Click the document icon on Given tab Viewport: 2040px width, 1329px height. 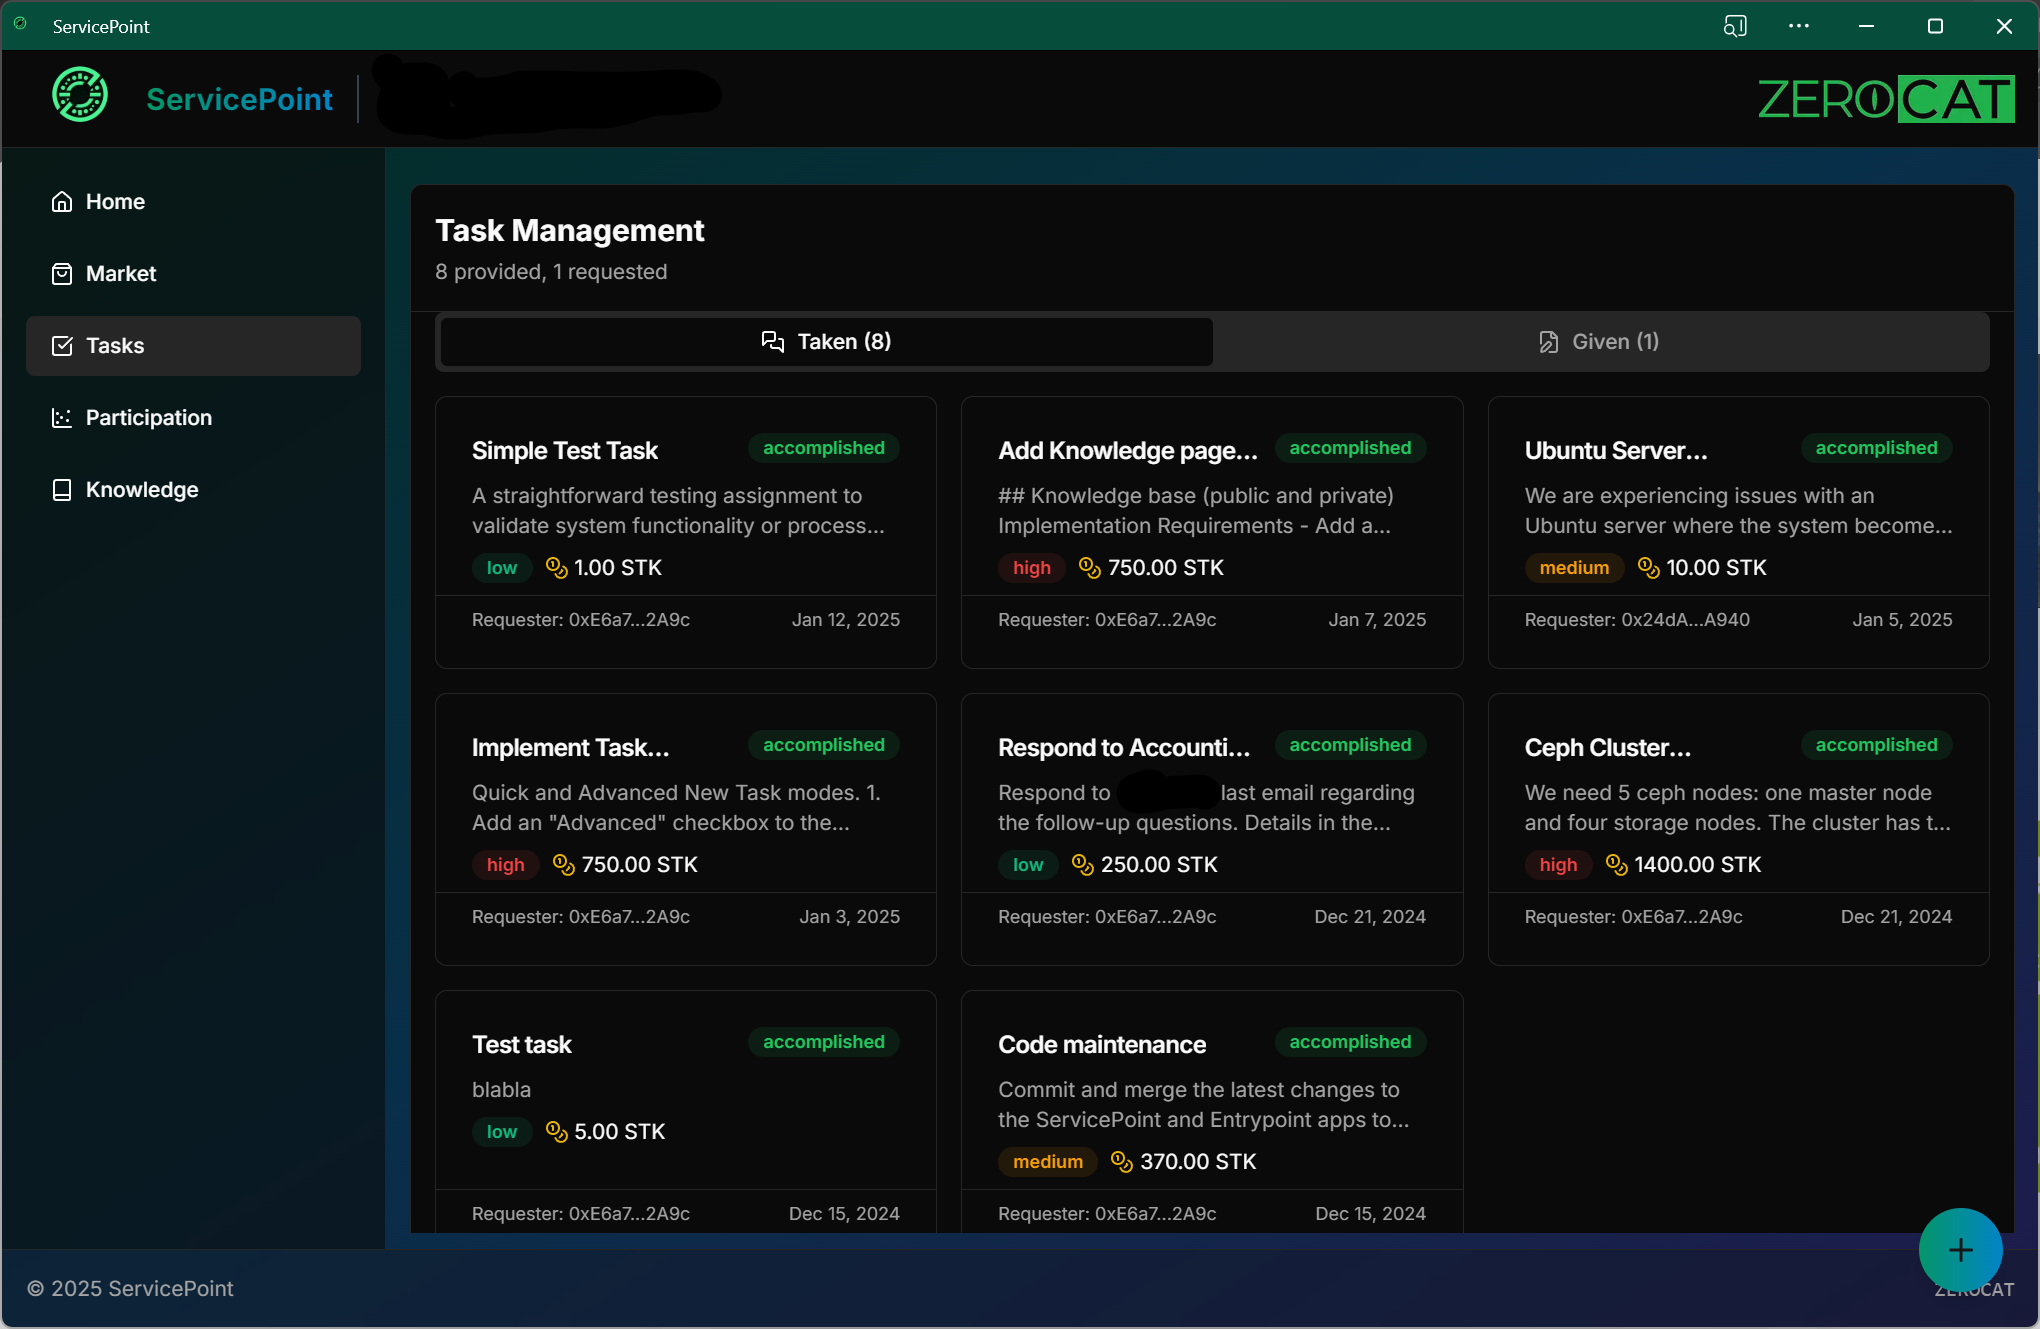point(1548,342)
